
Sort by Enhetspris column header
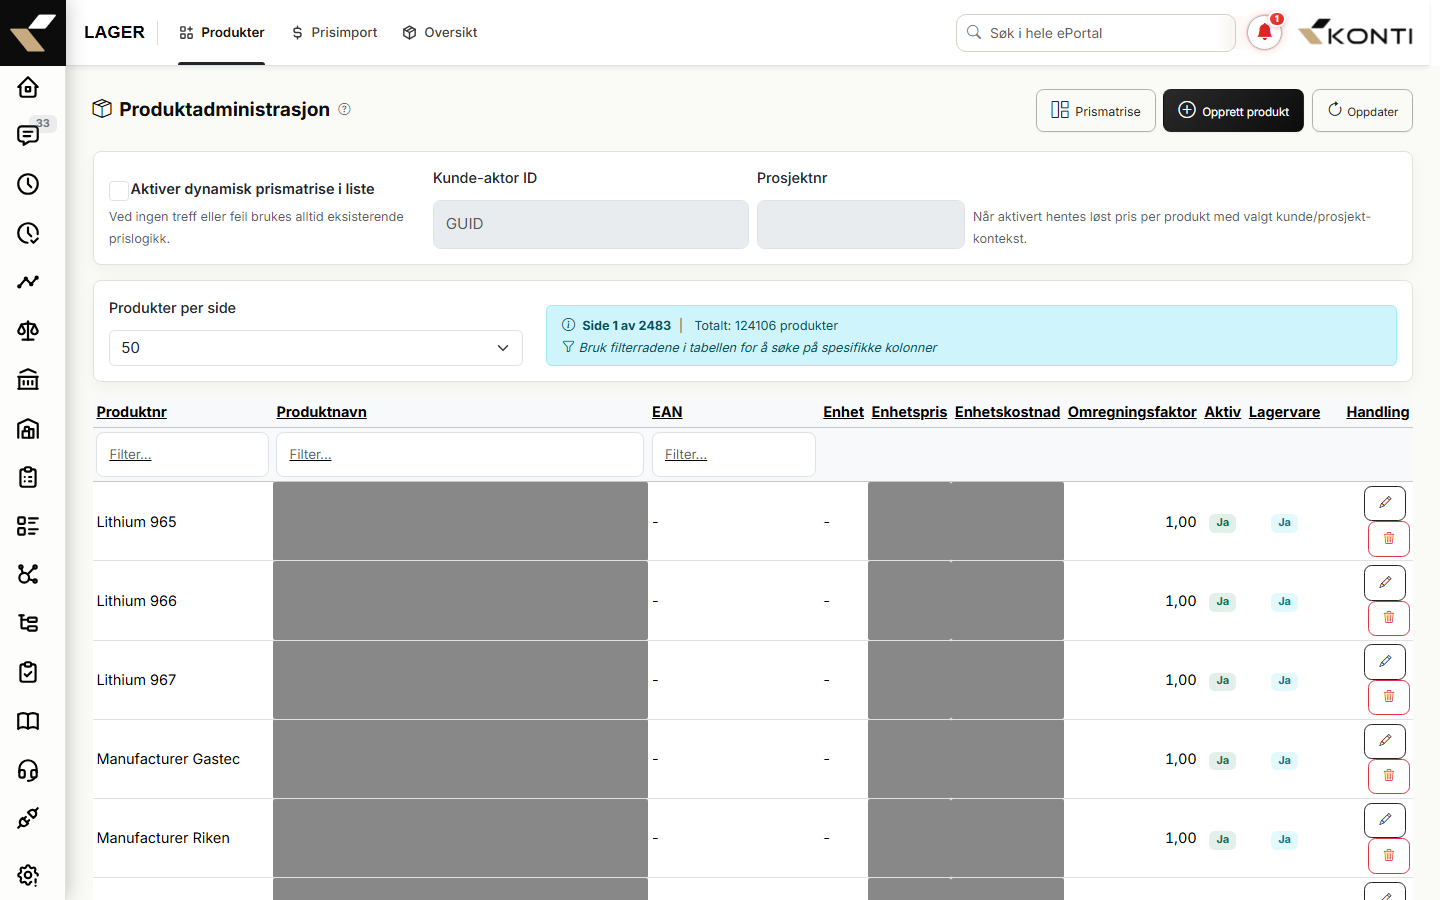[x=909, y=412]
